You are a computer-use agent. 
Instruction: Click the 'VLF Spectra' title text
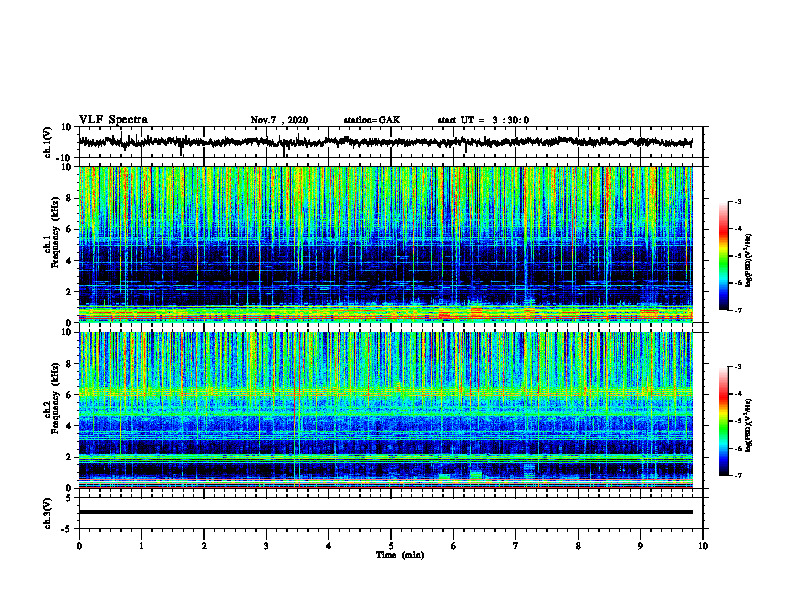click(113, 120)
